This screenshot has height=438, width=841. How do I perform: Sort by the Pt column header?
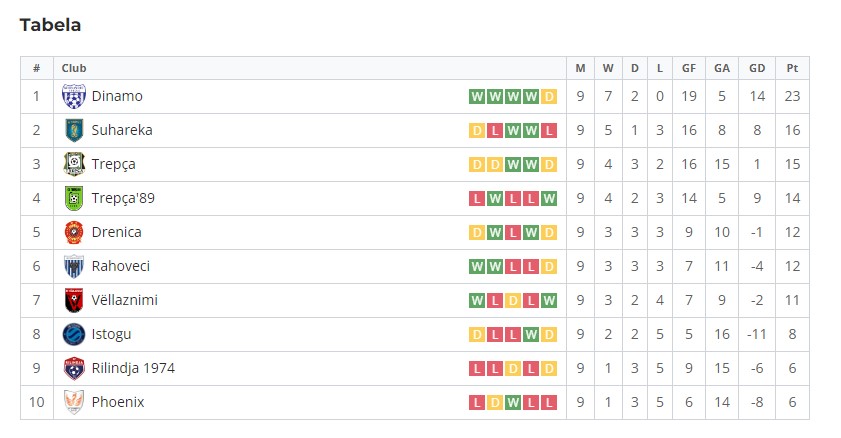pos(792,68)
